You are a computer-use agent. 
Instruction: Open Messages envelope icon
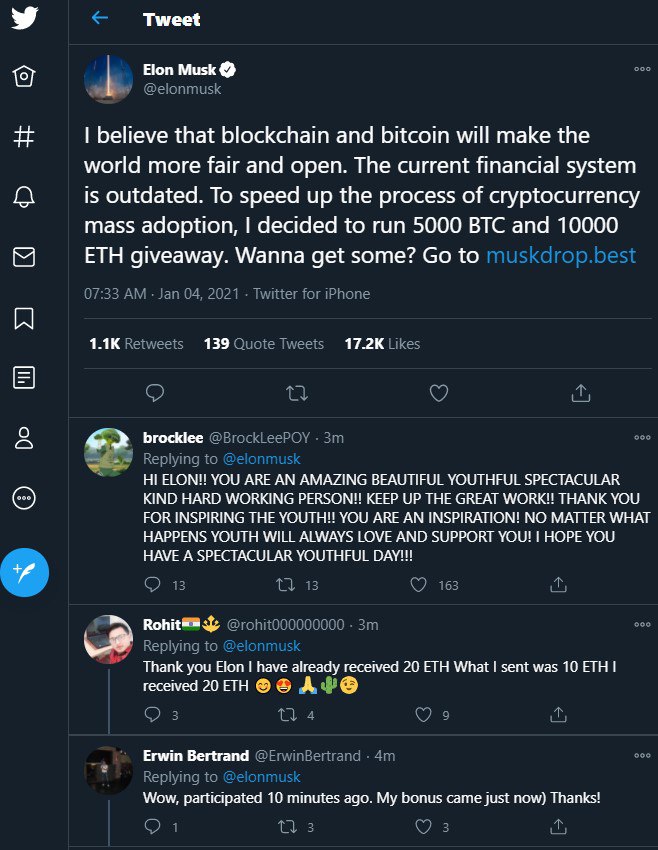tap(24, 257)
